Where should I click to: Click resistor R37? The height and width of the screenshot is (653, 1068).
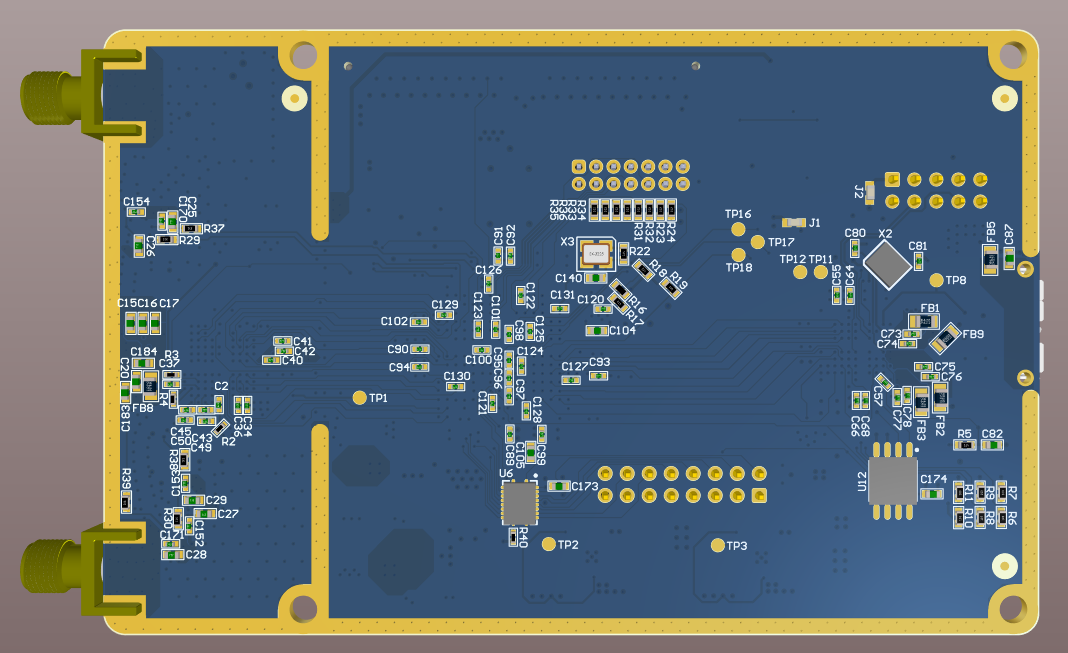point(190,228)
